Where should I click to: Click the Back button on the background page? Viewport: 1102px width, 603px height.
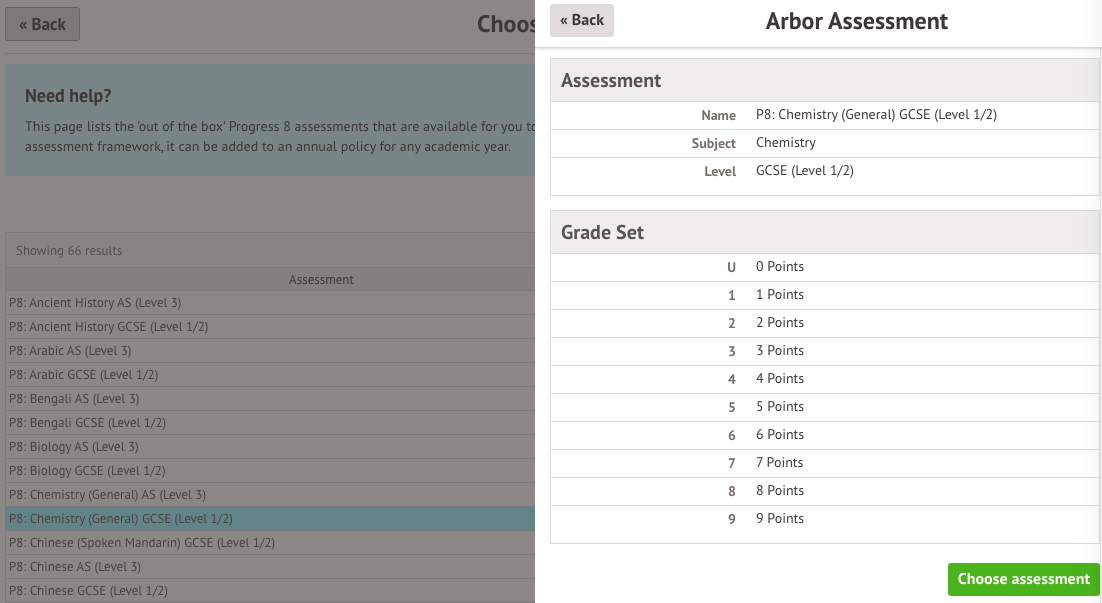[42, 25]
